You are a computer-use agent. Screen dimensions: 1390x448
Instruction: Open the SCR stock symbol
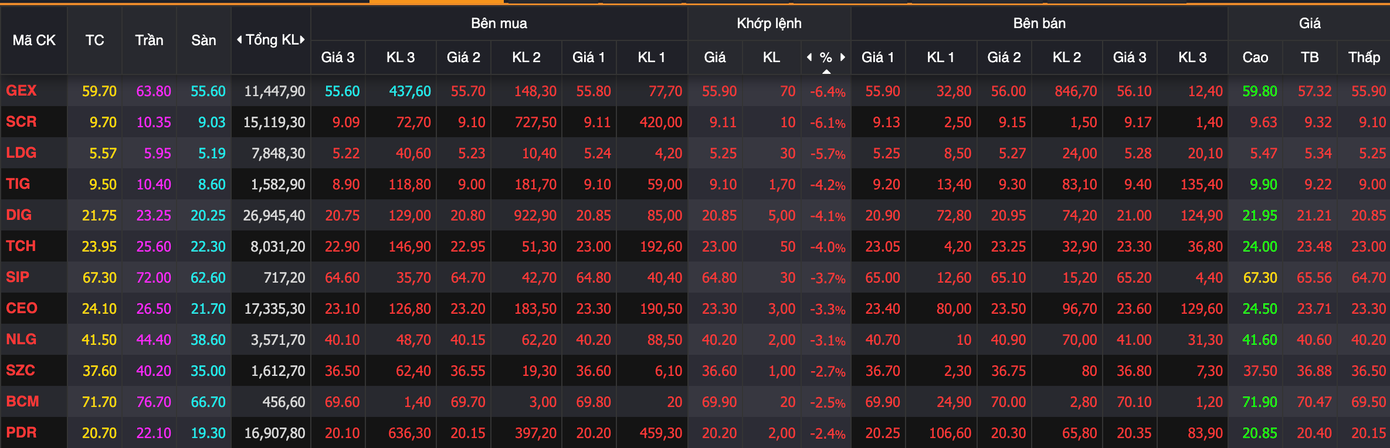22,122
